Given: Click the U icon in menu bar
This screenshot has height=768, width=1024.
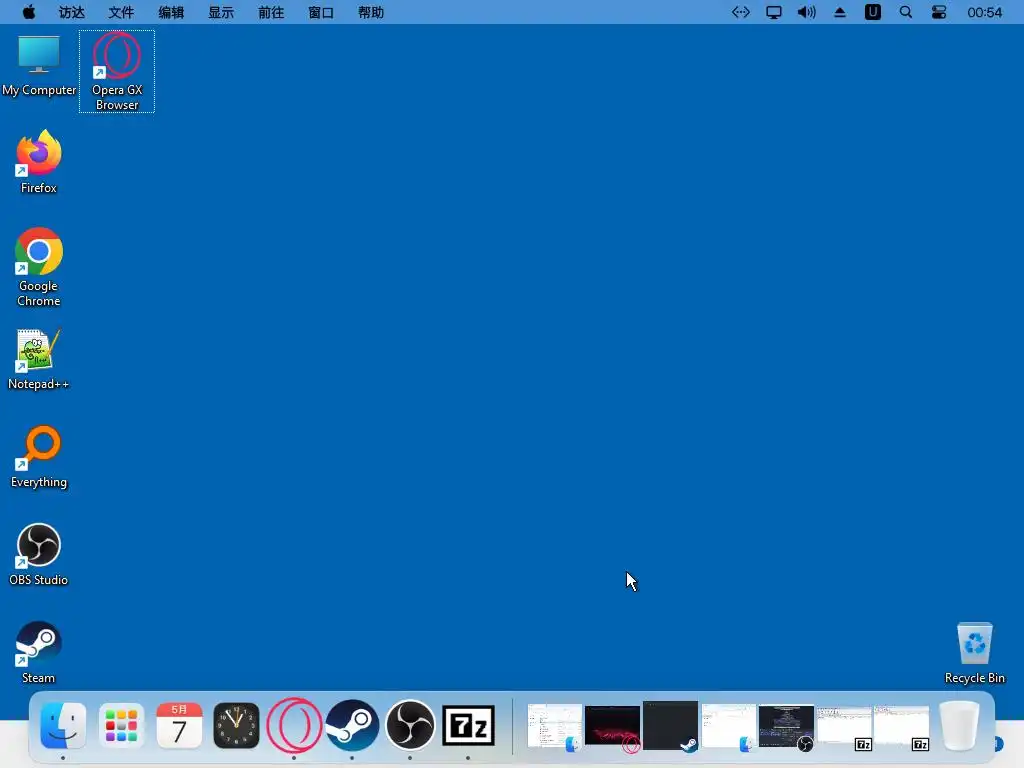Looking at the screenshot, I should tap(872, 12).
